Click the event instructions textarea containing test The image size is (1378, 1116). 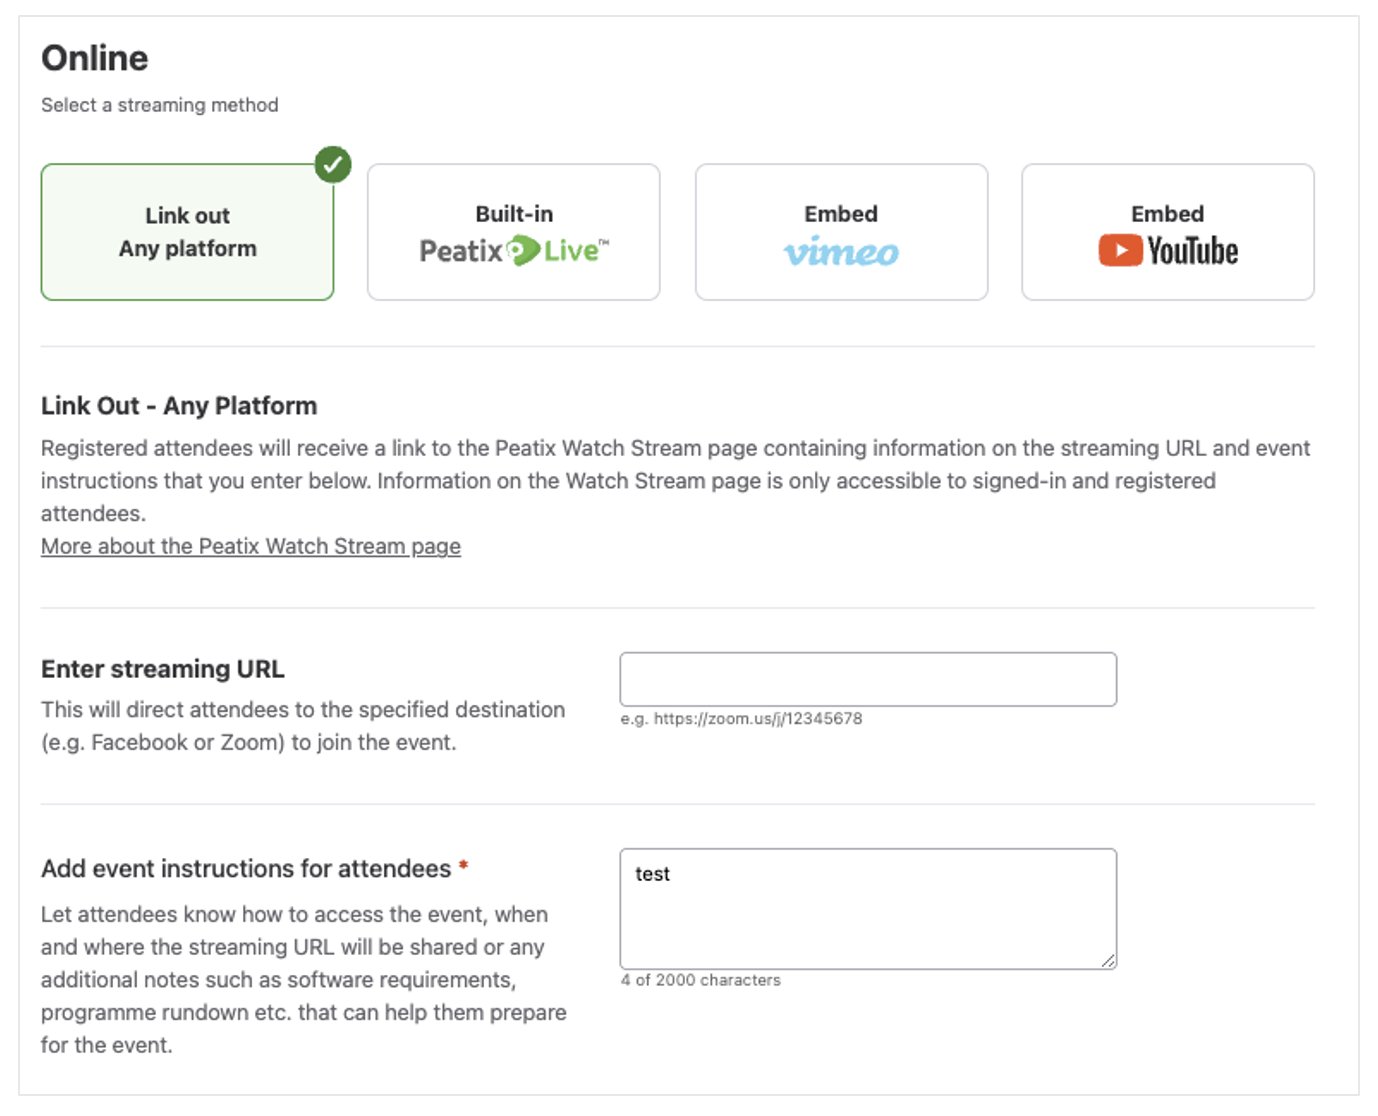click(868, 908)
